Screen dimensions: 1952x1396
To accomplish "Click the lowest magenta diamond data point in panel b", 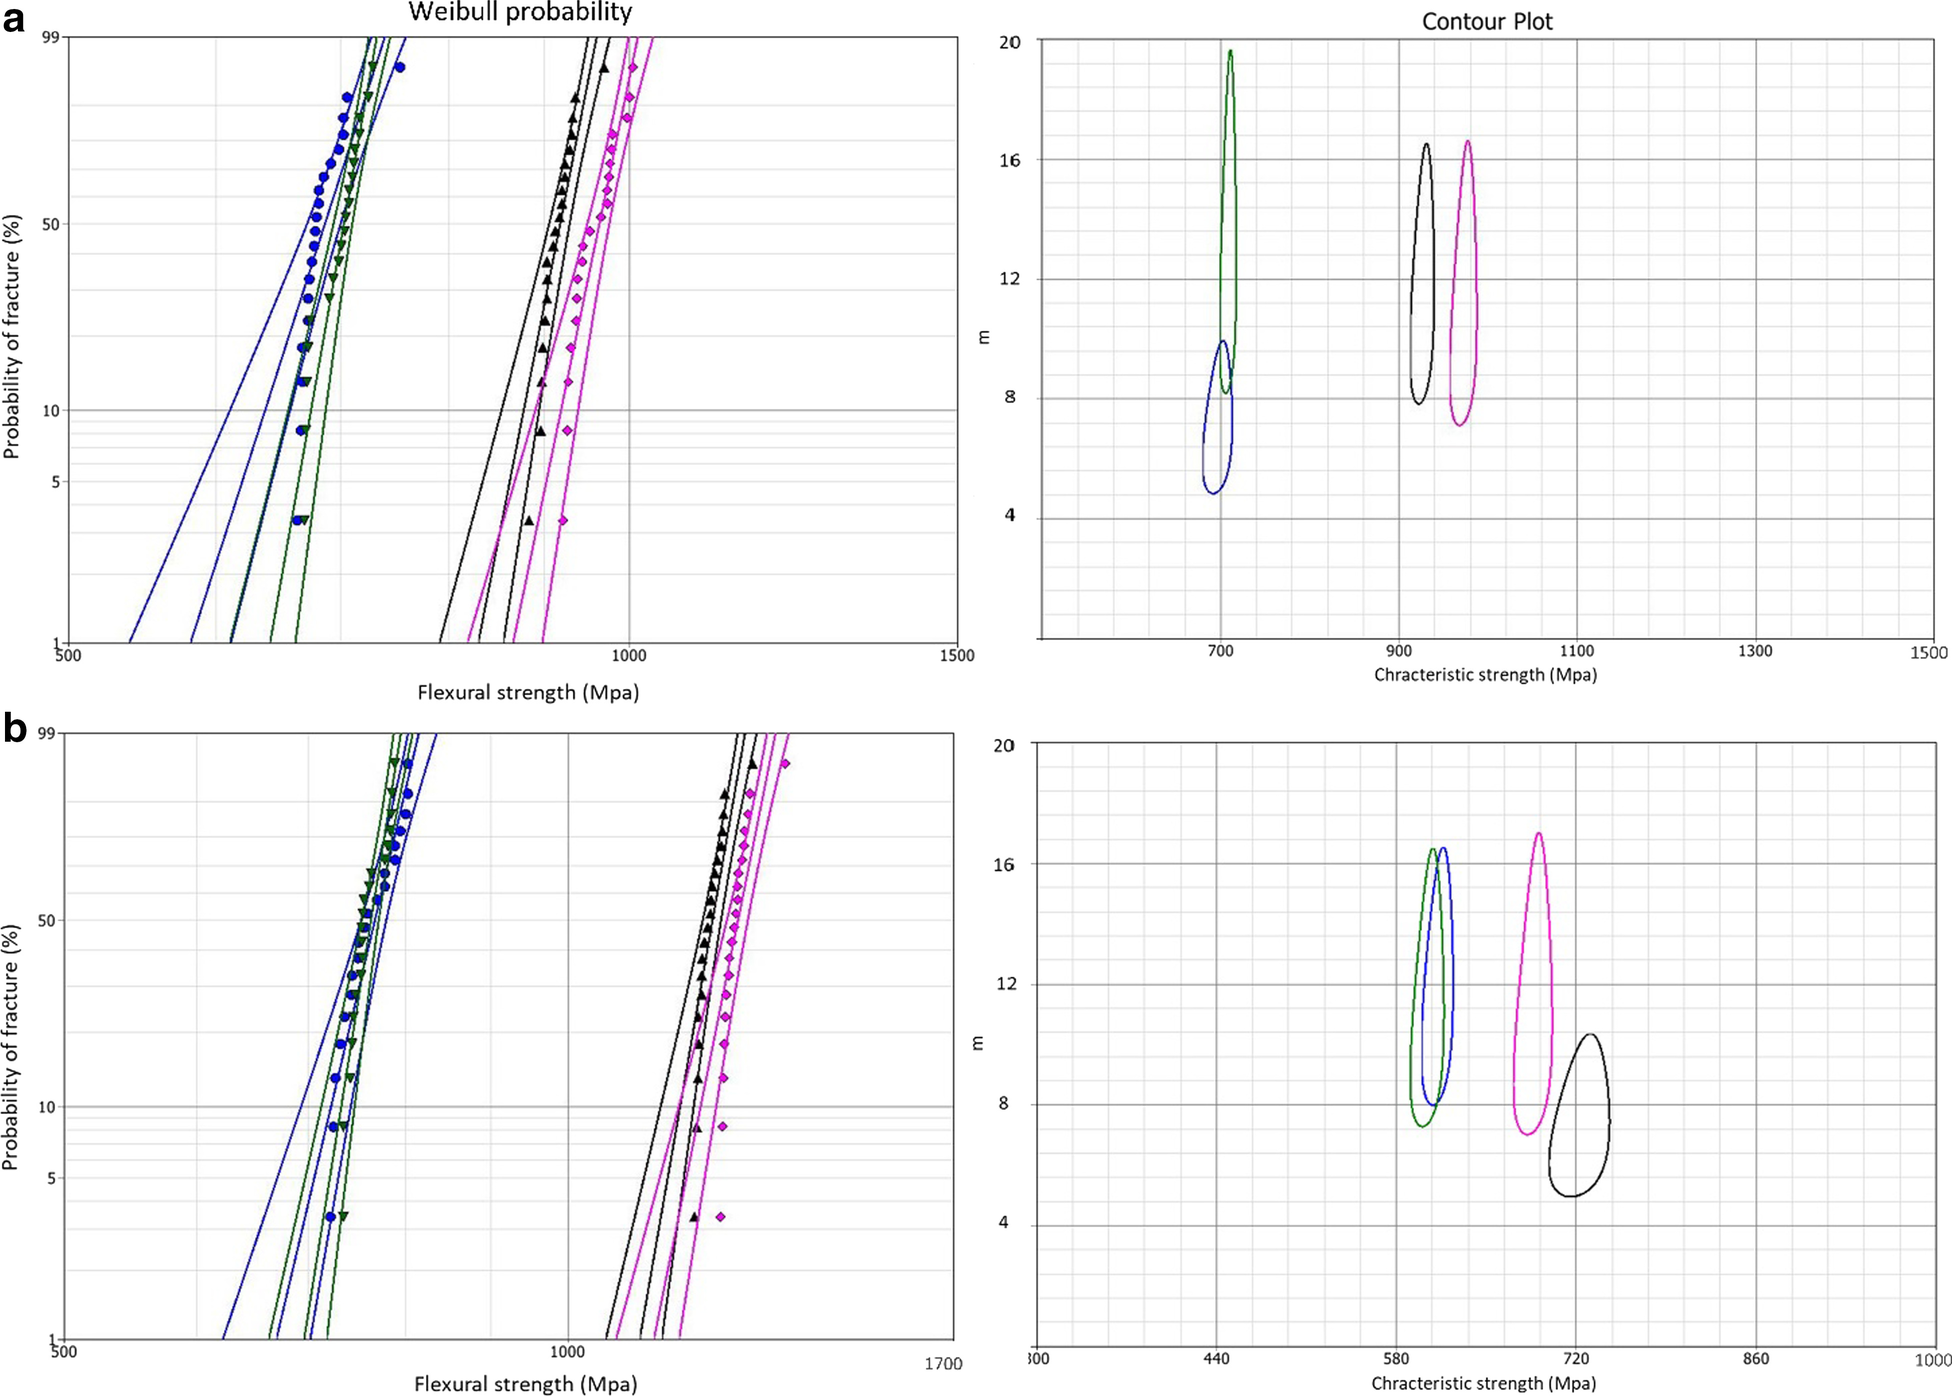I will (720, 1217).
